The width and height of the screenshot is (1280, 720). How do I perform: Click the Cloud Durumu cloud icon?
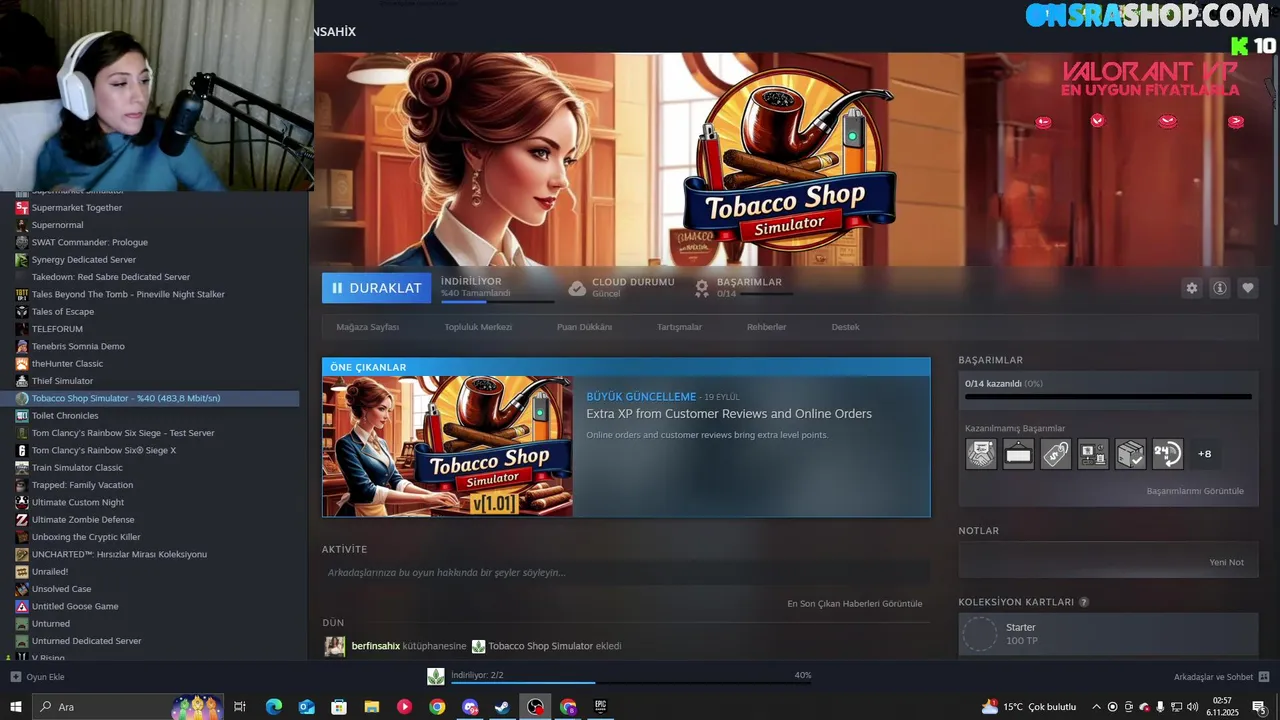(x=577, y=288)
